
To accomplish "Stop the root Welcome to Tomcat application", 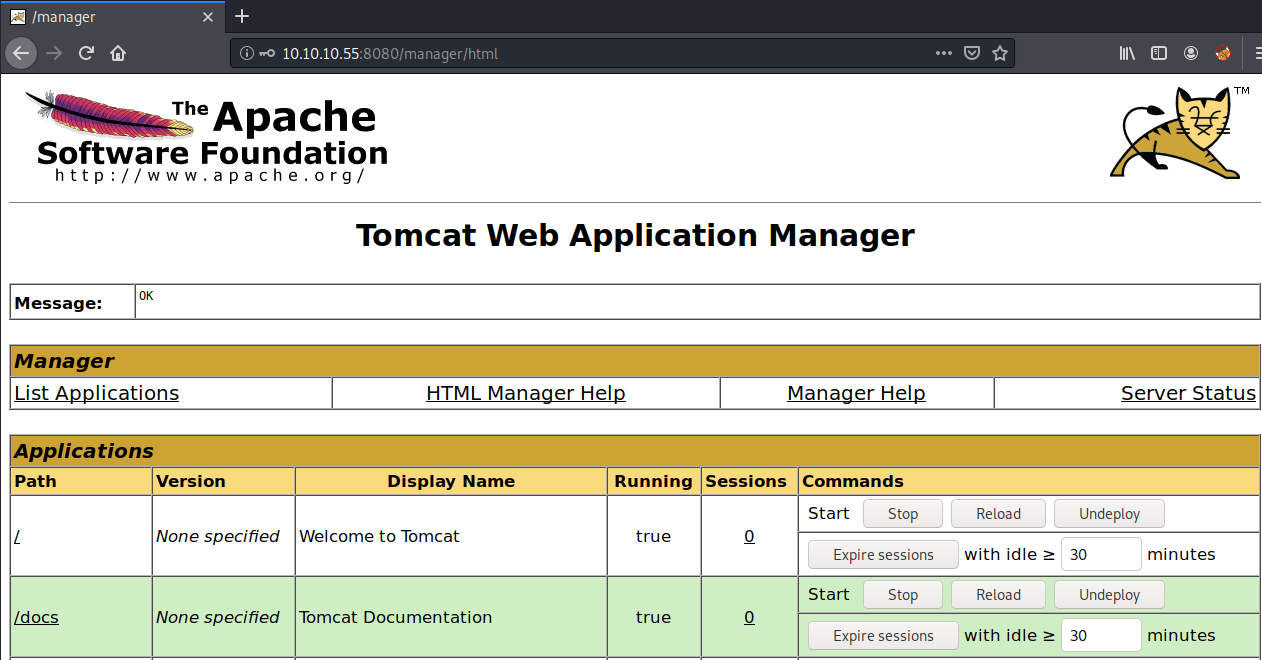I will 902,513.
